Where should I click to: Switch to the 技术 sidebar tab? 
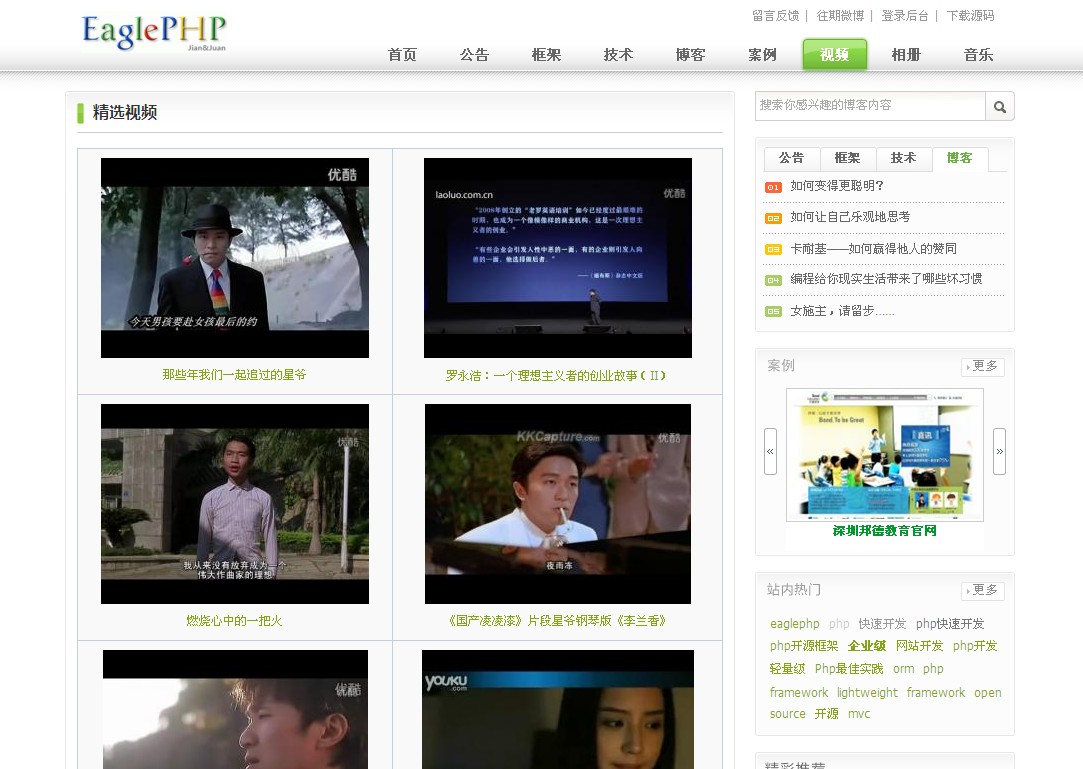(903, 158)
